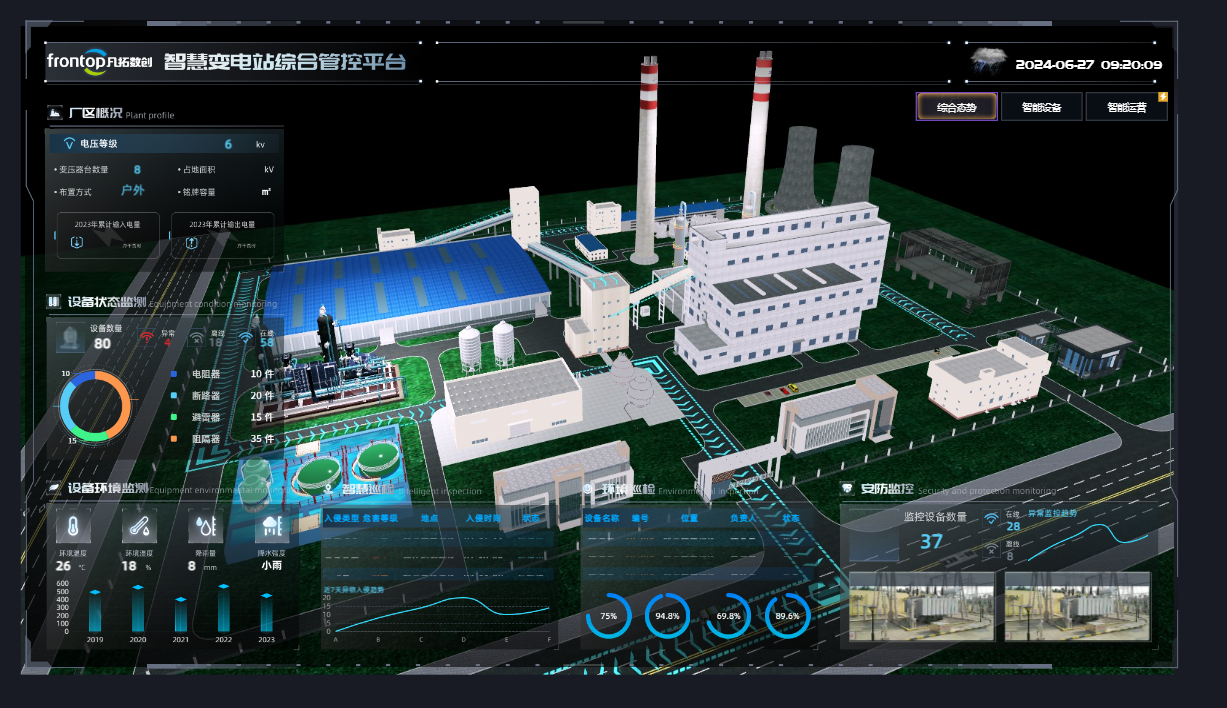This screenshot has width=1227, height=708.
Task: Select the 降雨量 rainfall icon
Action: (205, 527)
